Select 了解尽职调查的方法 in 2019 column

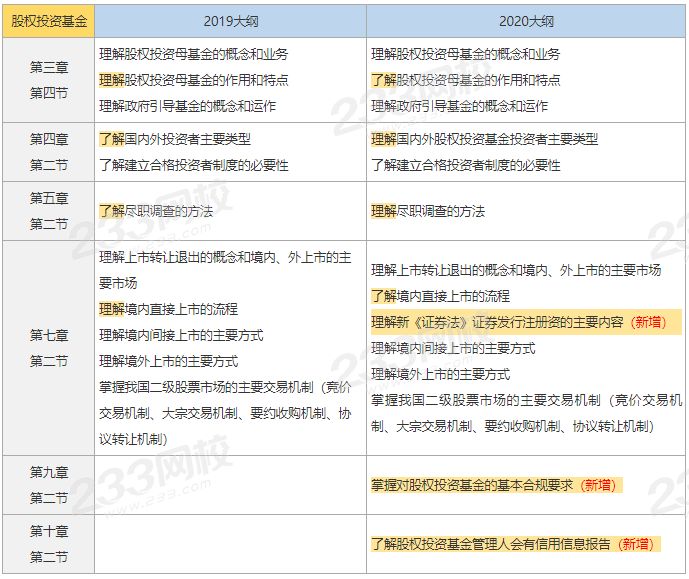[x=156, y=211]
